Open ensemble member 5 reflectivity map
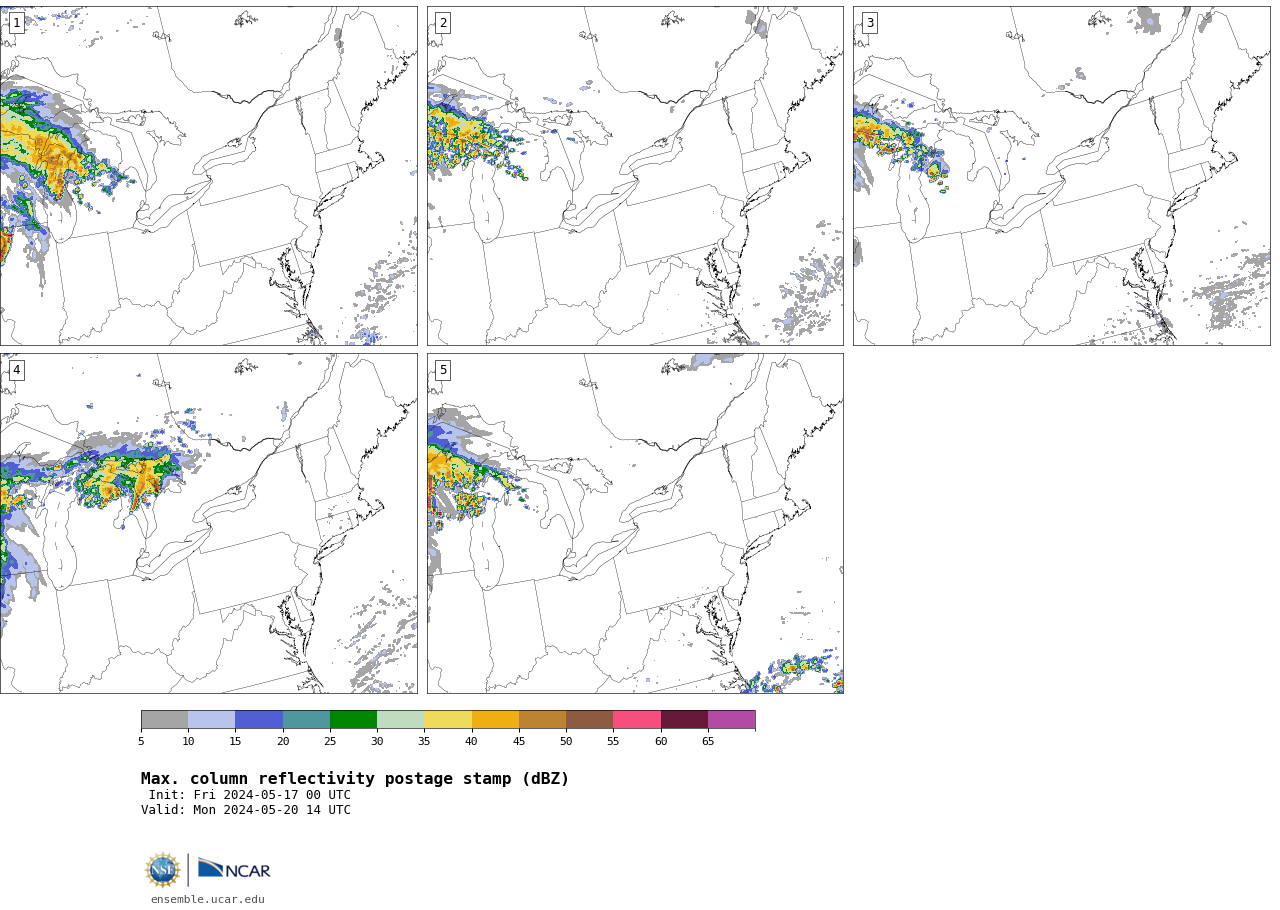 tap(635, 523)
